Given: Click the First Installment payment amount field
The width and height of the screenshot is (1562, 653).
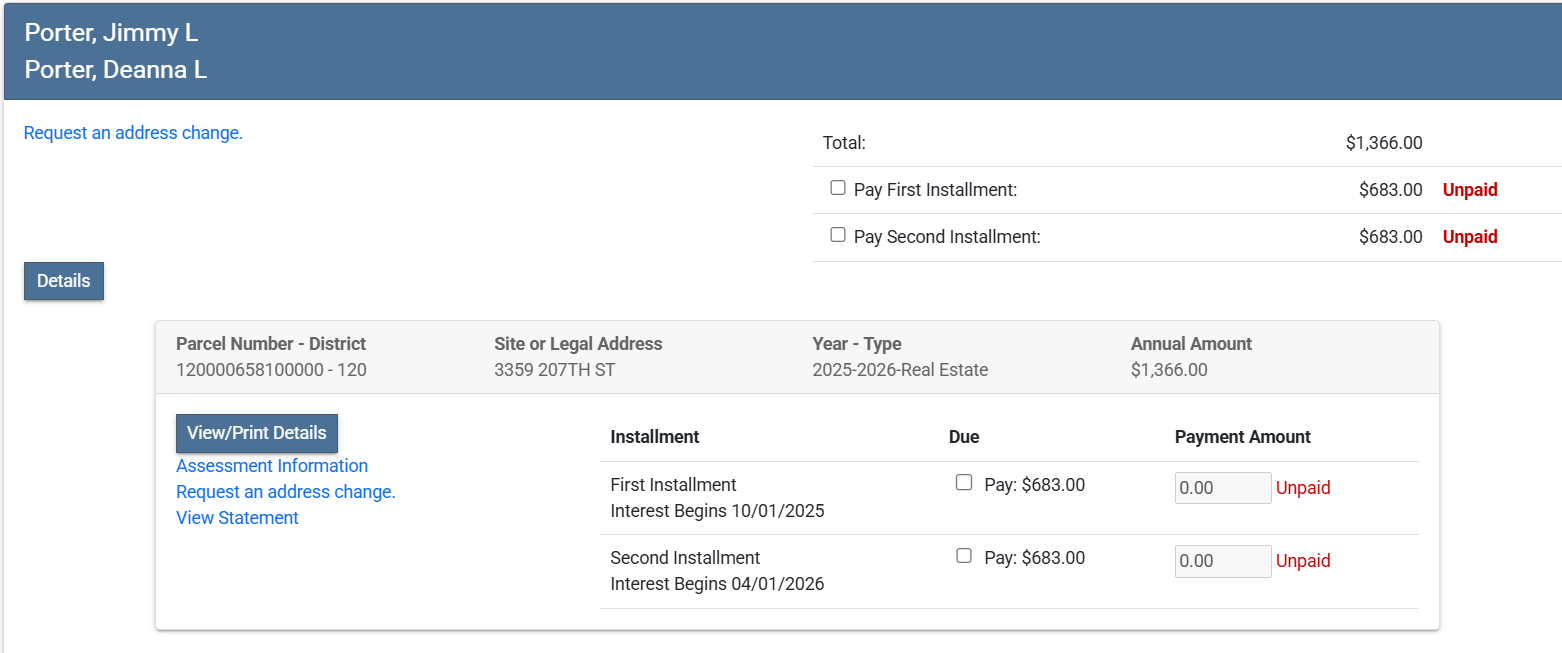Looking at the screenshot, I should pyautogui.click(x=1222, y=488).
